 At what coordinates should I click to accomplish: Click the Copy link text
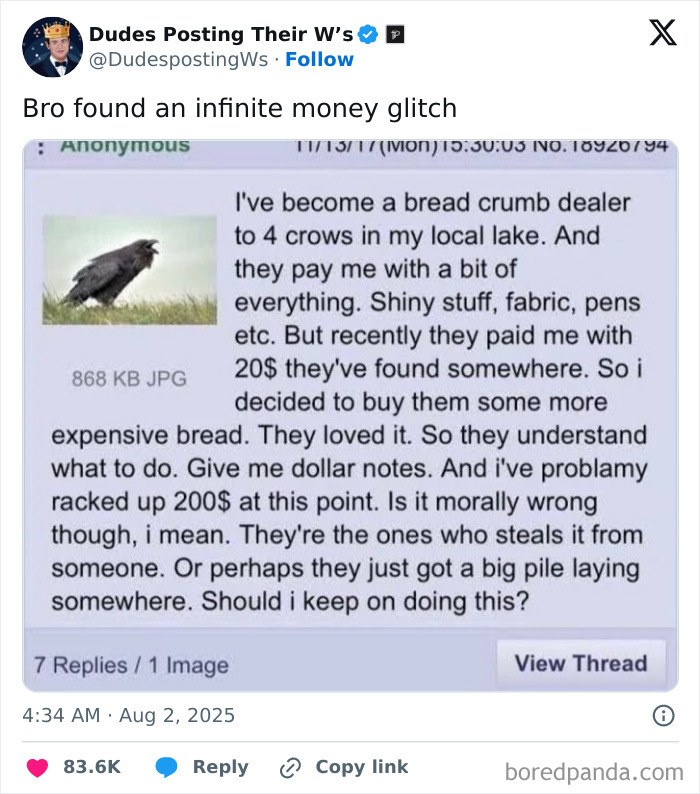(x=361, y=767)
